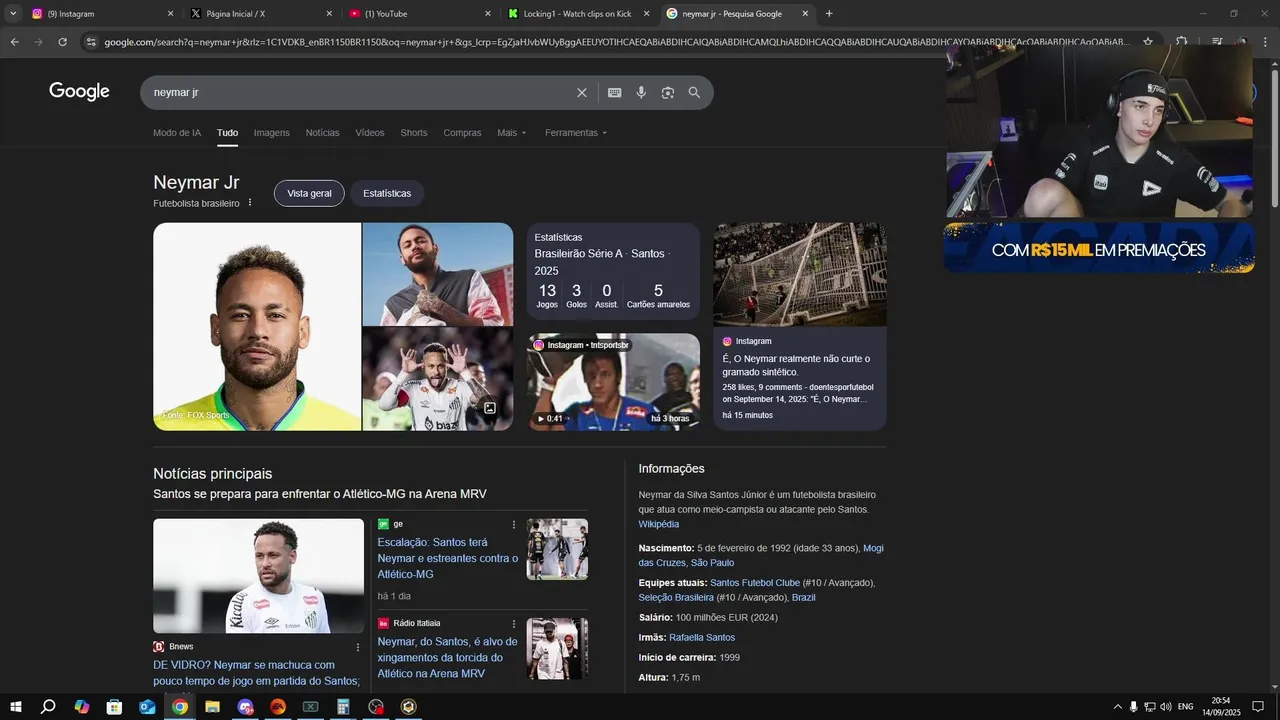Open Chrome media control icon
This screenshot has width=1280, height=720.
pyautogui.click(x=1217, y=42)
